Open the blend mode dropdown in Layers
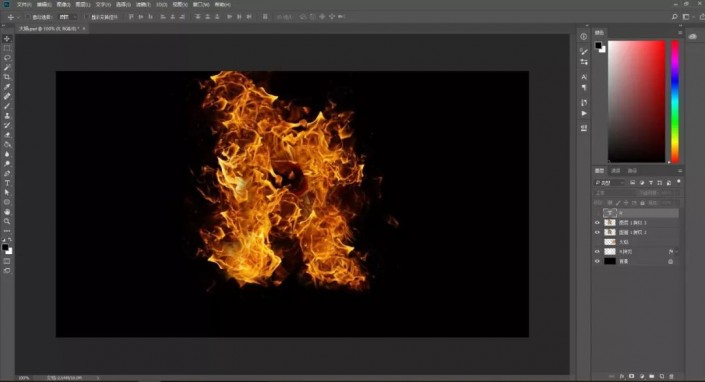 coord(615,193)
